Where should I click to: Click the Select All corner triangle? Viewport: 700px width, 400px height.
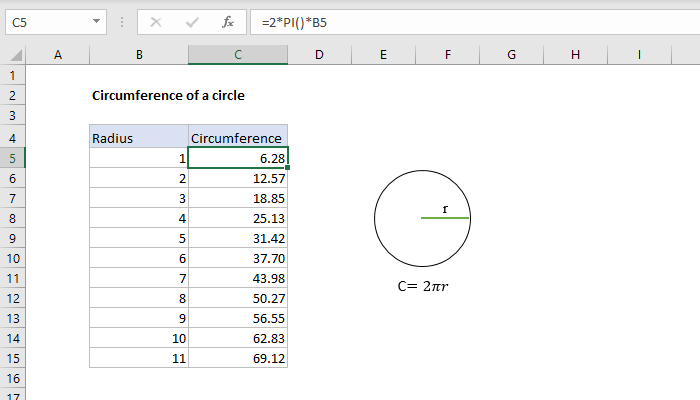[x=16, y=55]
